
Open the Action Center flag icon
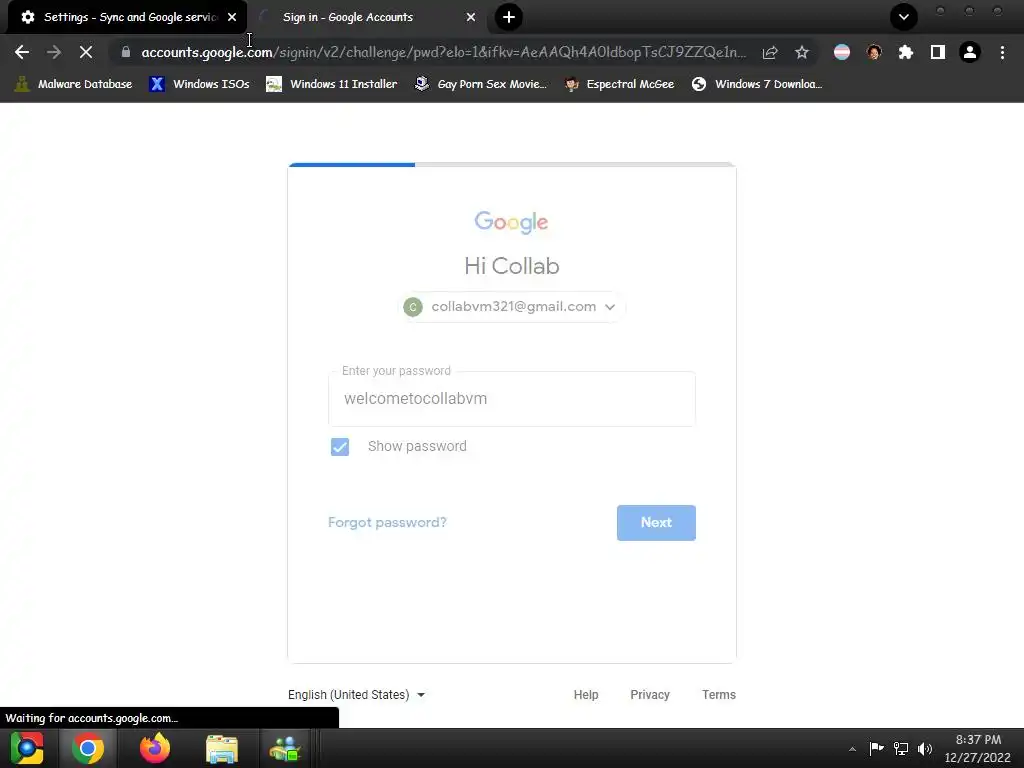pos(876,748)
